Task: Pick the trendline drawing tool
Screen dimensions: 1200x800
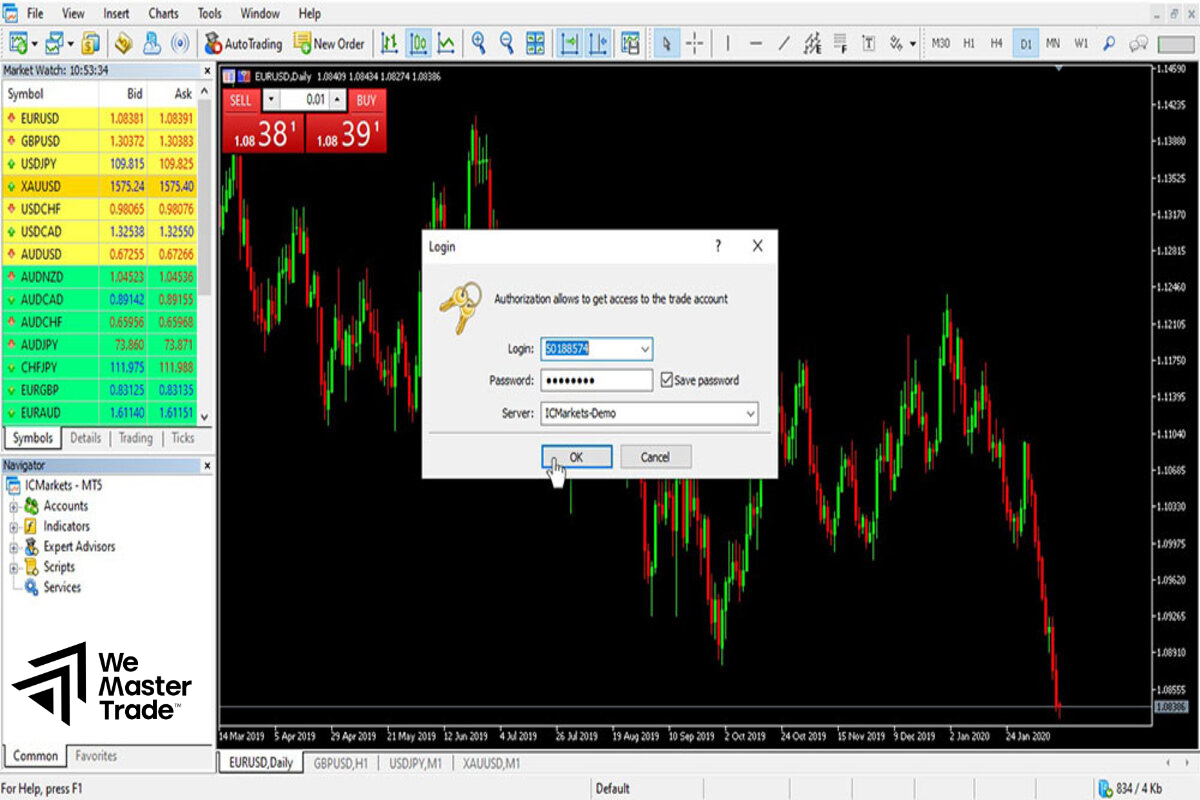Action: [784, 44]
